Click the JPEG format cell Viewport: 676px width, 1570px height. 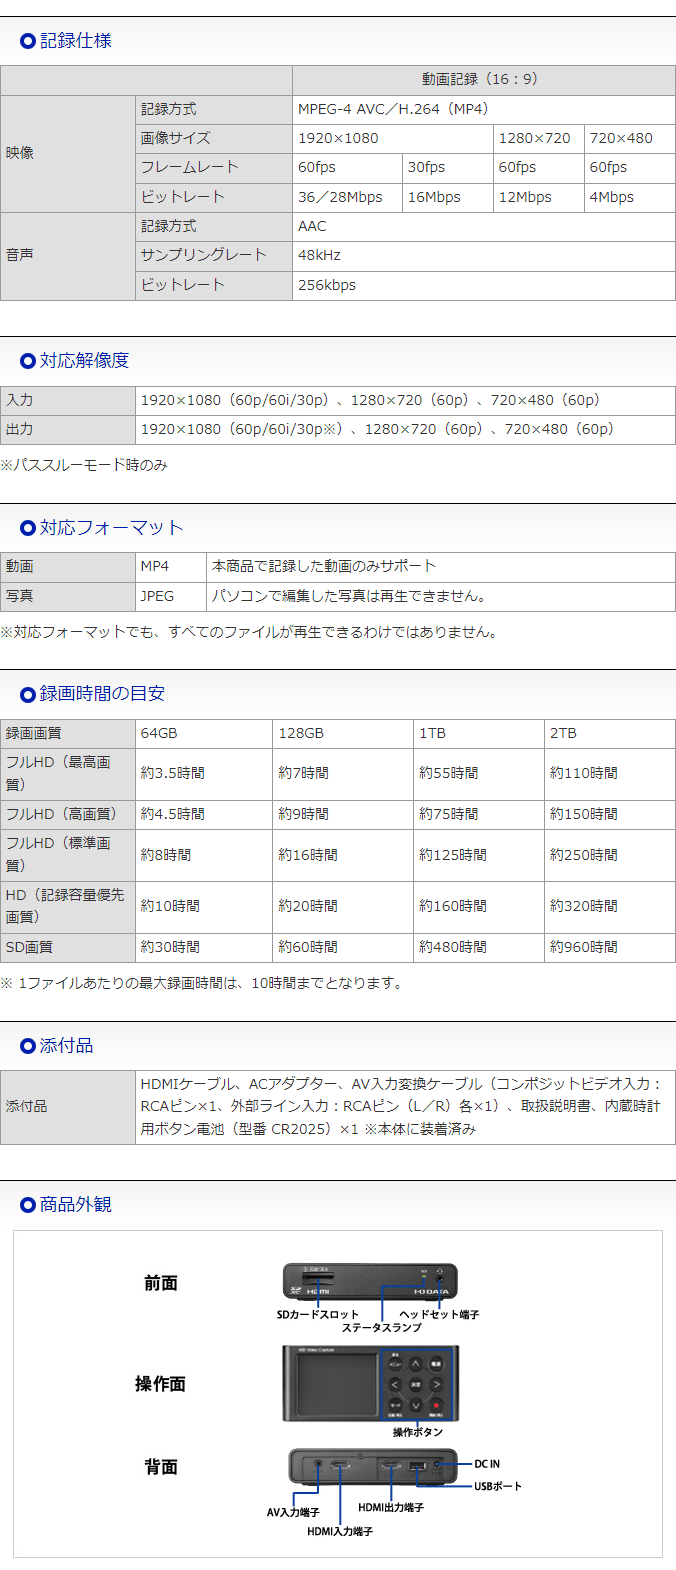(x=171, y=596)
